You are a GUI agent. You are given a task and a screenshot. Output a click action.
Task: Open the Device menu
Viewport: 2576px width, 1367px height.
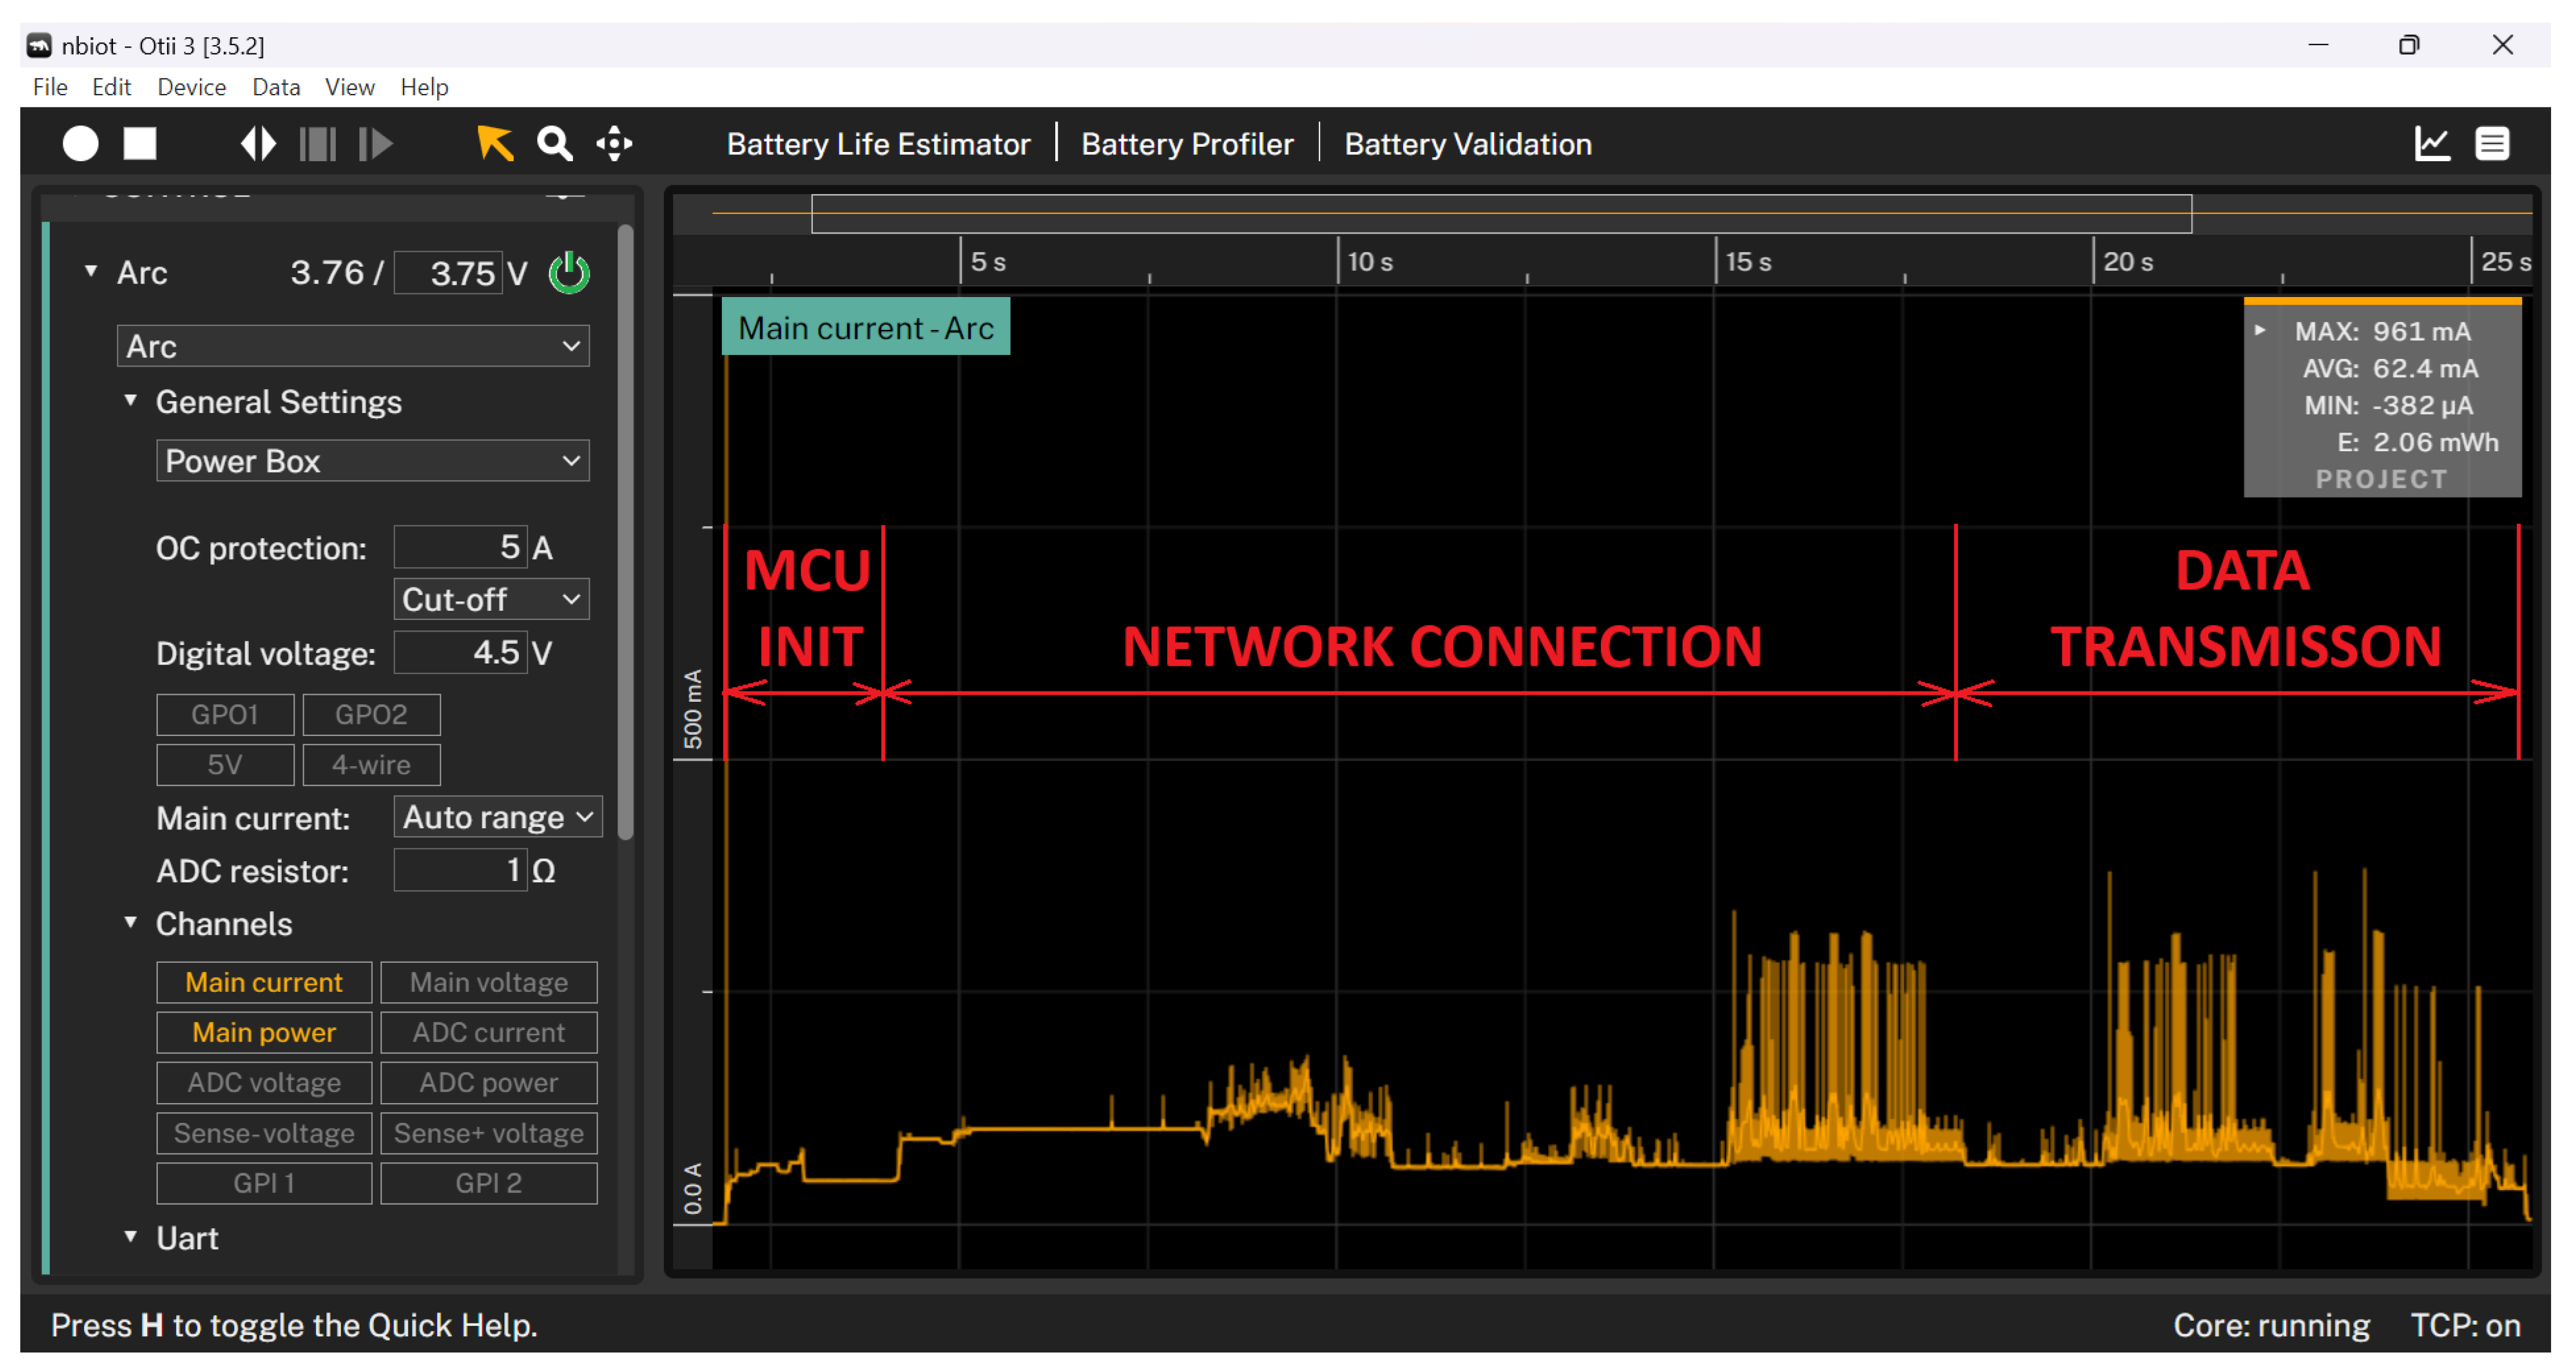pyautogui.click(x=191, y=87)
